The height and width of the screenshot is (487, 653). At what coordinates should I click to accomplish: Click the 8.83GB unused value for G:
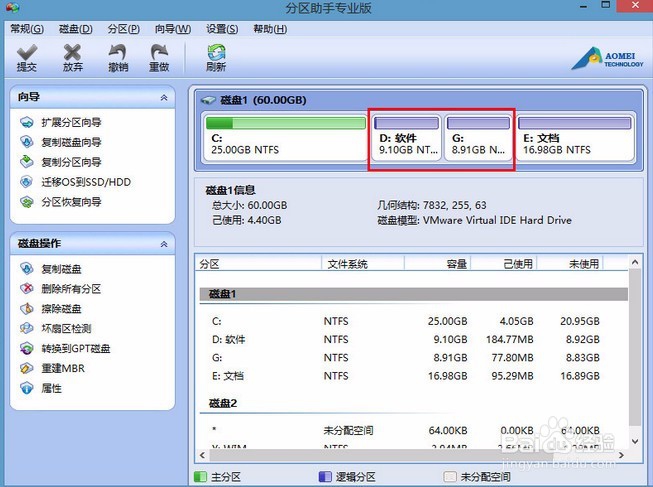click(582, 358)
